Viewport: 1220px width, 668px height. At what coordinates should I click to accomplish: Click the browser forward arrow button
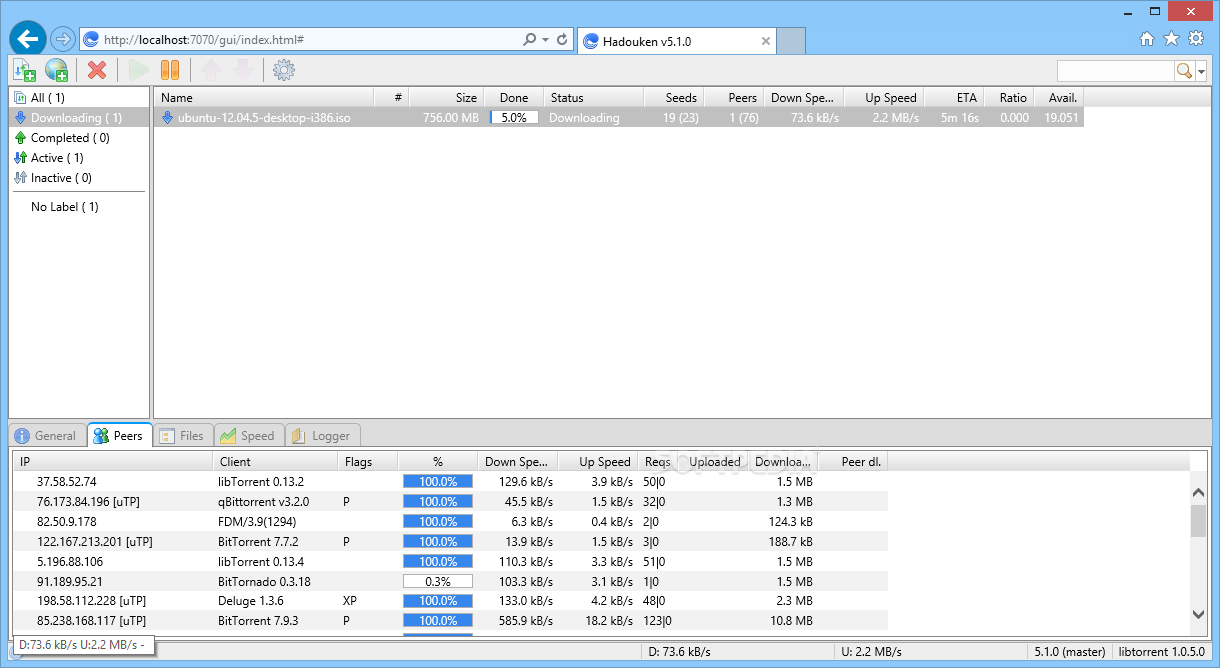pos(62,40)
